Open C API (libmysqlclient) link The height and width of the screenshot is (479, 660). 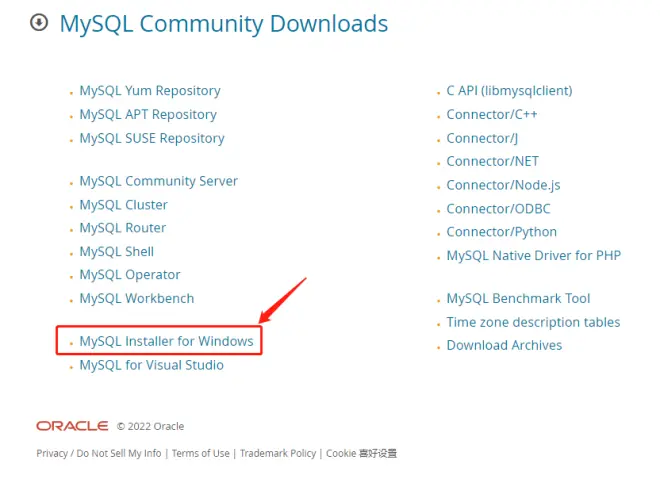pos(509,90)
